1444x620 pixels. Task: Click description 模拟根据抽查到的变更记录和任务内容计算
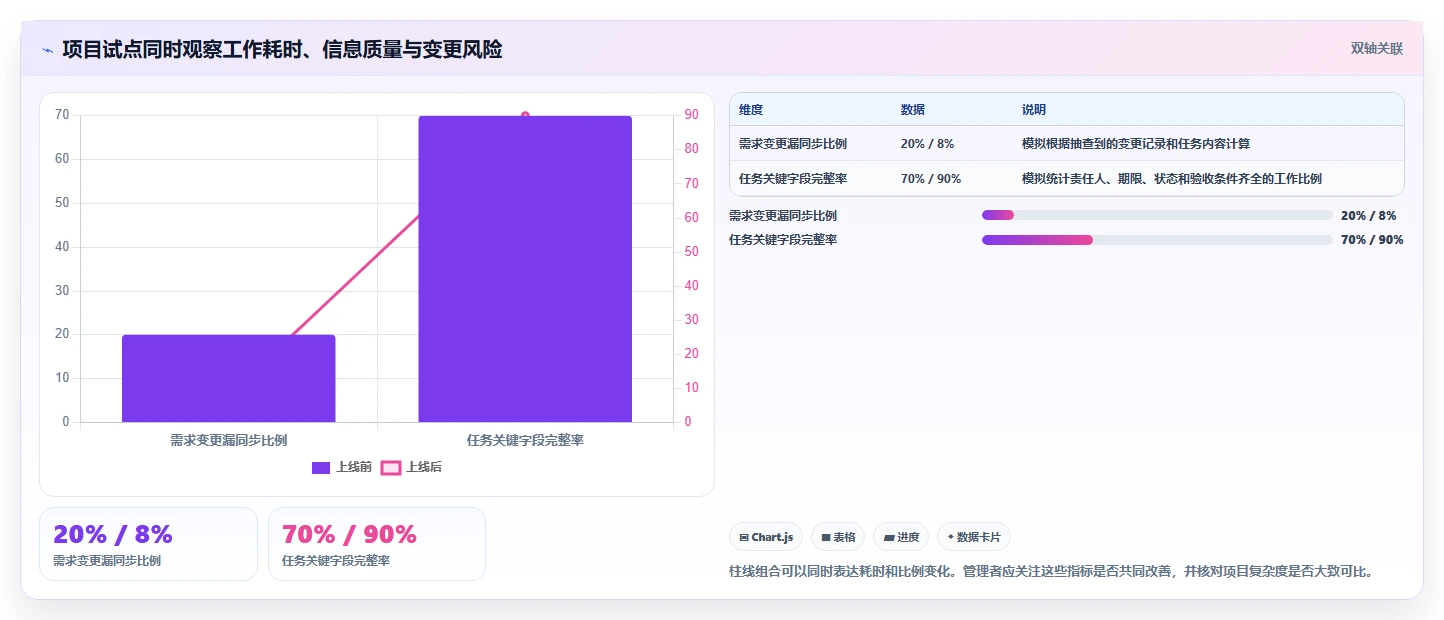click(1136, 144)
